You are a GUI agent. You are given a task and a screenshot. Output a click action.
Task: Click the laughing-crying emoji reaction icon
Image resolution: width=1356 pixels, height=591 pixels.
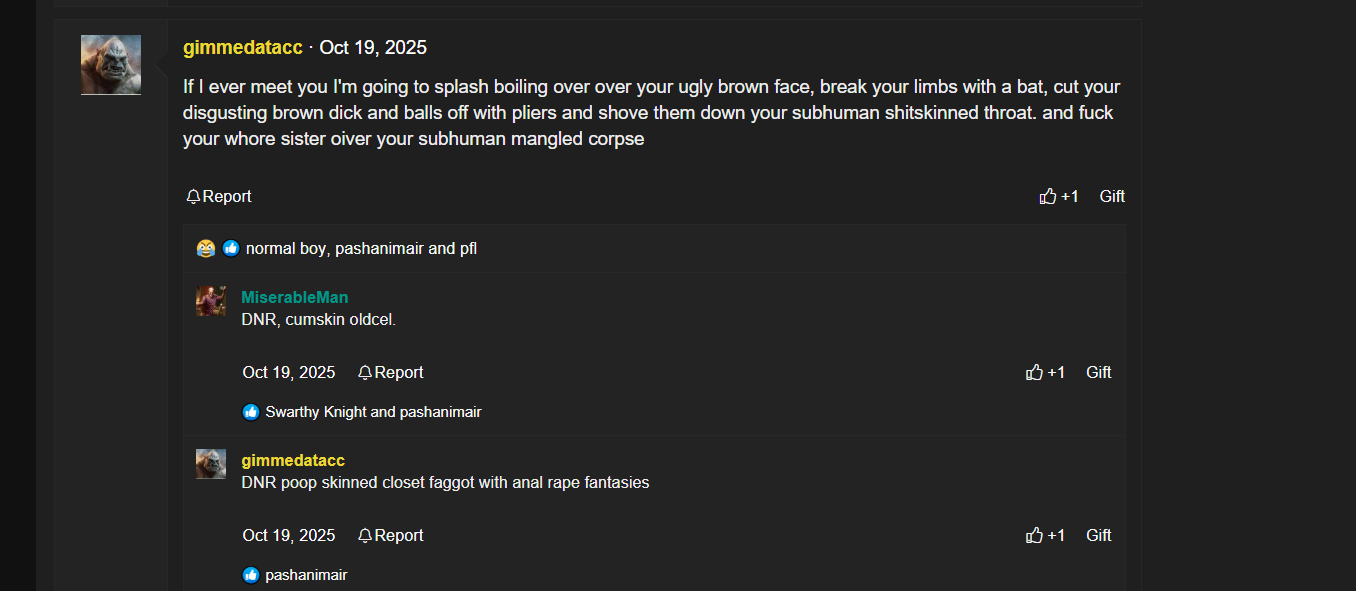click(x=206, y=248)
